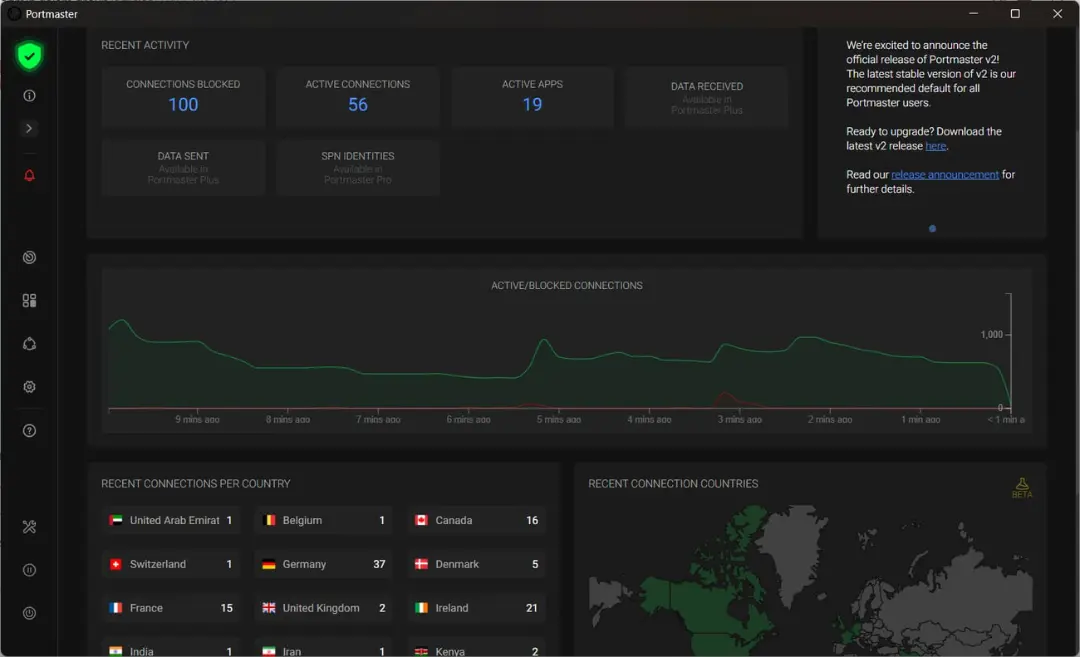
Task: Click the pause icon in the sidebar
Action: pyautogui.click(x=29, y=570)
